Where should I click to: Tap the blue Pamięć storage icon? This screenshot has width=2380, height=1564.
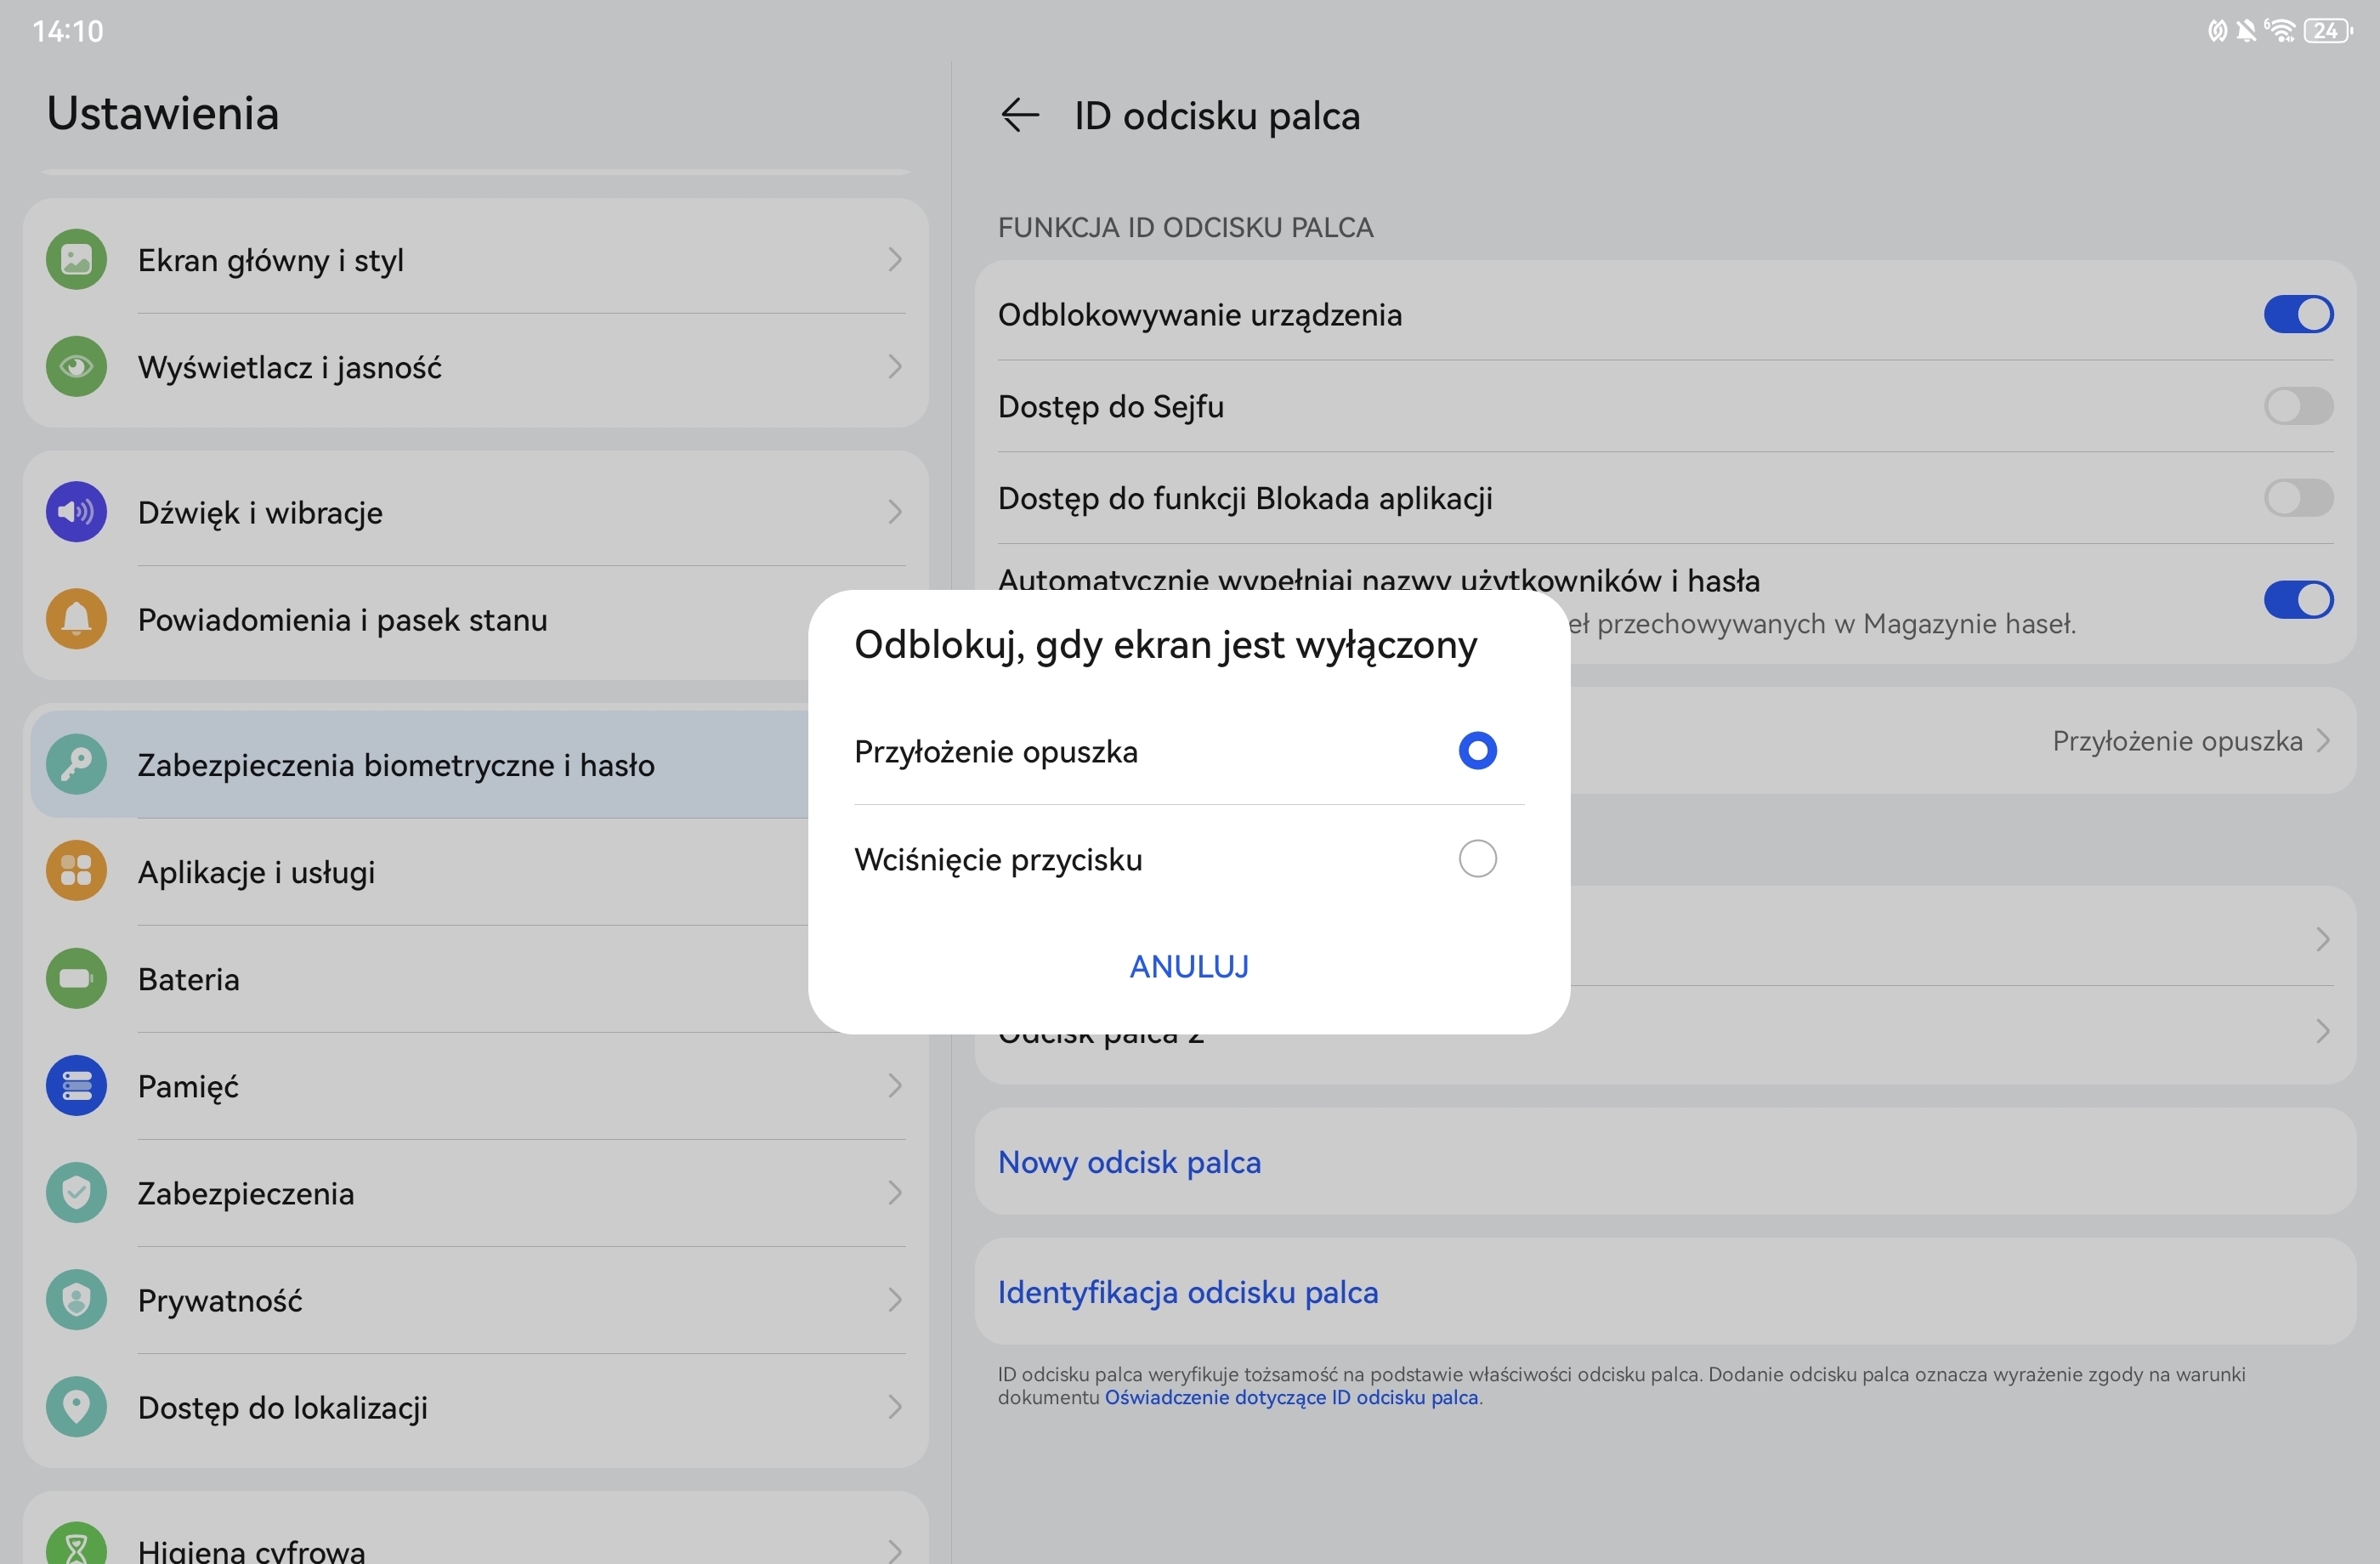pyautogui.click(x=76, y=1086)
